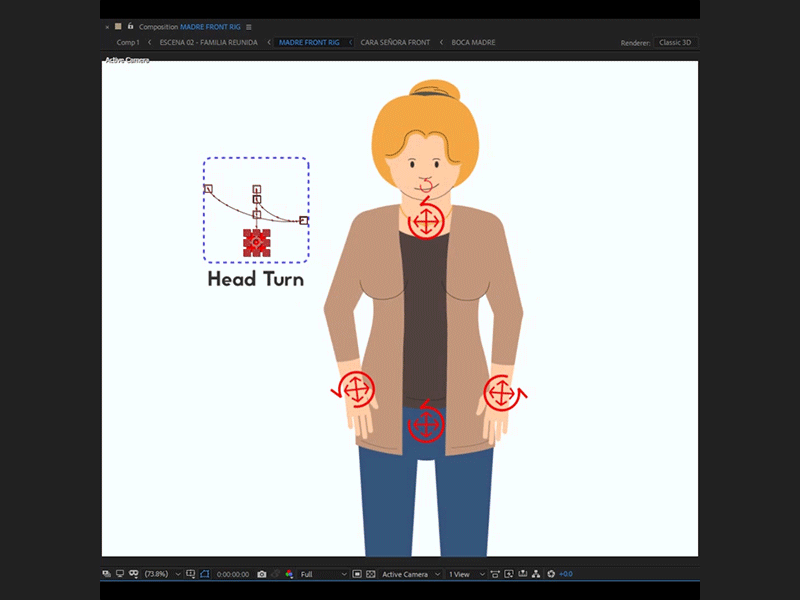Open grid and guide options icon
The image size is (800, 600).
pos(191,574)
